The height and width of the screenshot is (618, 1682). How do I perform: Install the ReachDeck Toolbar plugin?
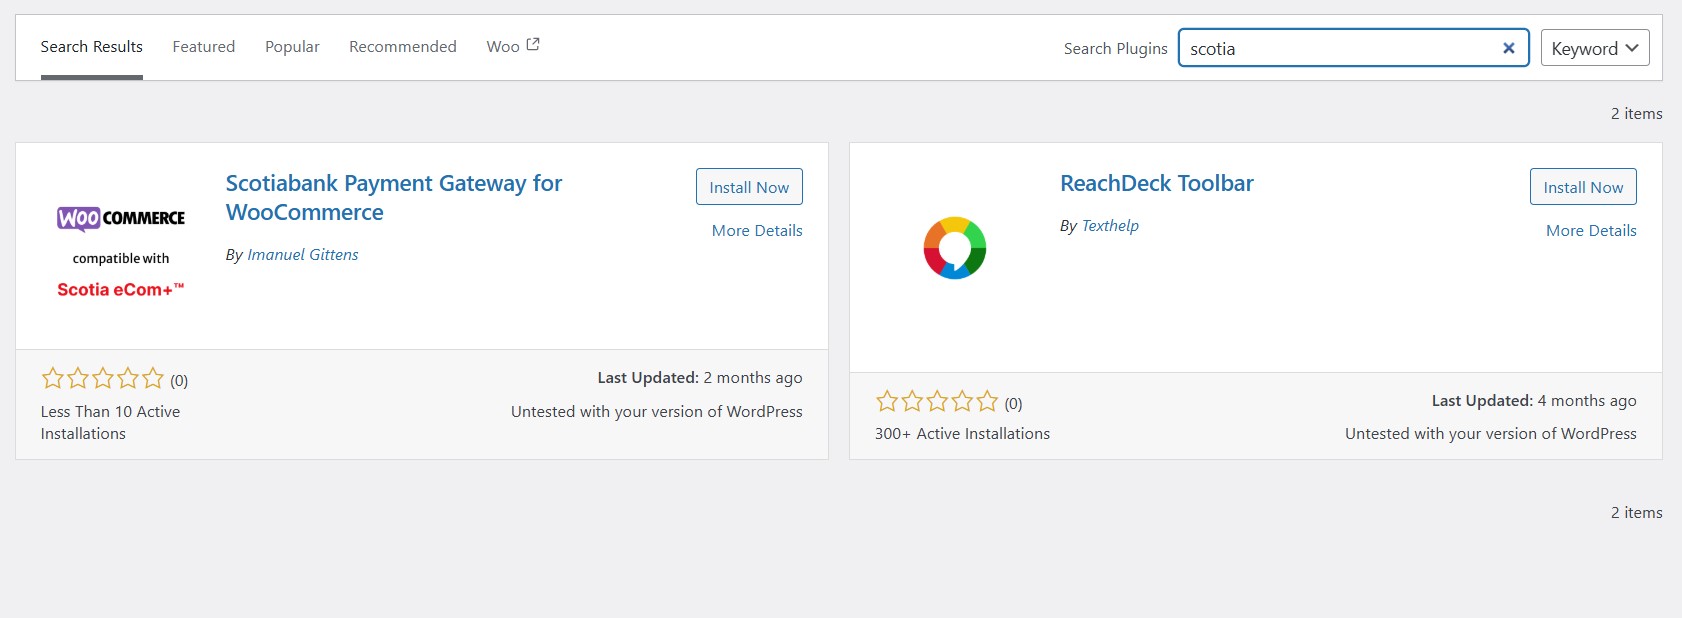click(1583, 187)
